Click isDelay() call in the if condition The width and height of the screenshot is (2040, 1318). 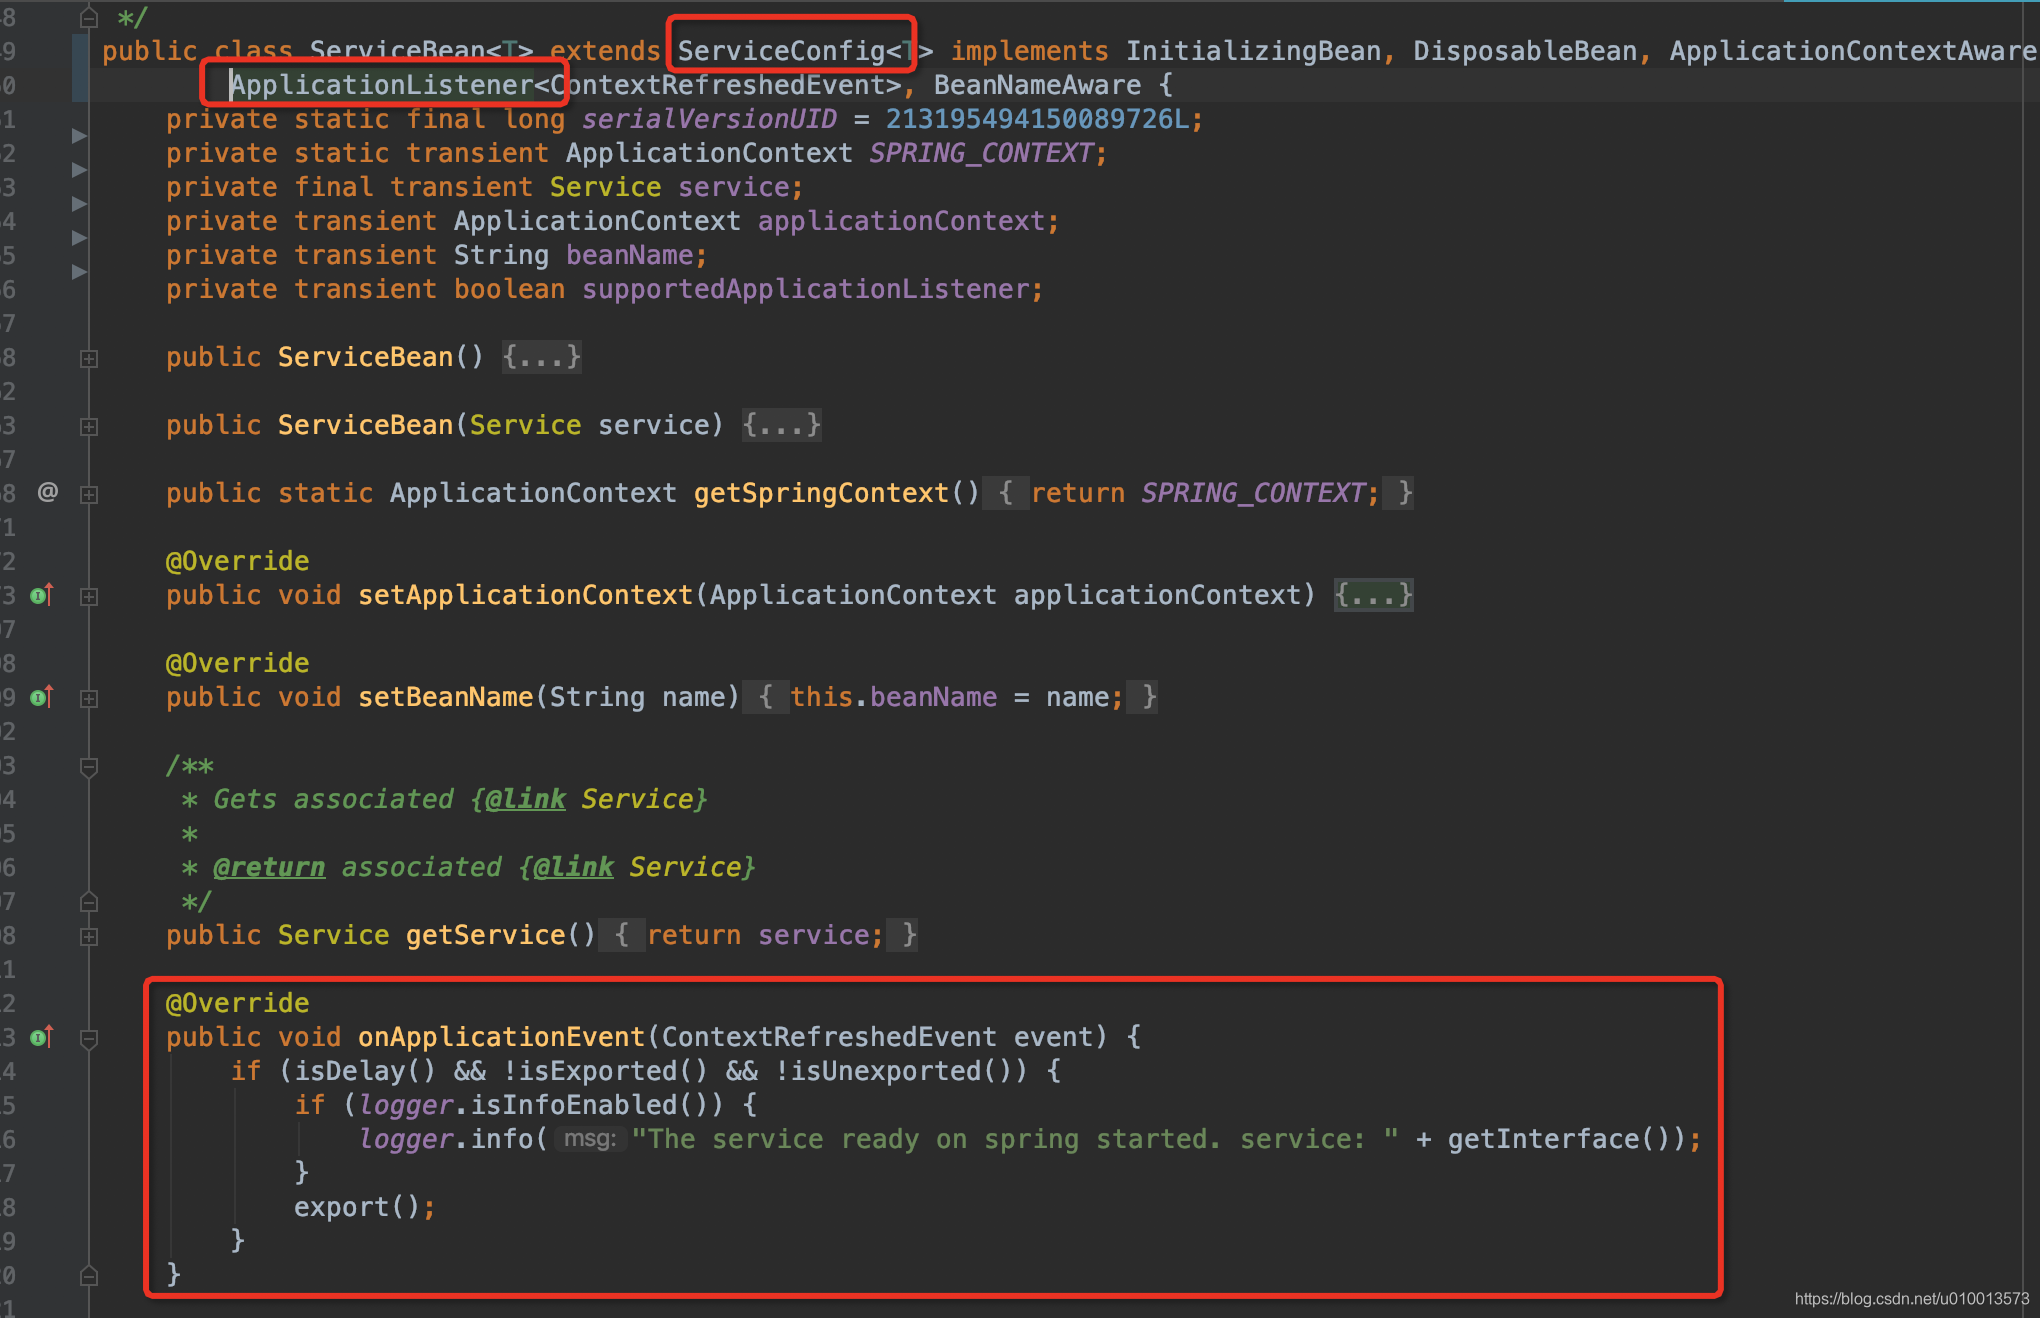[x=366, y=1071]
